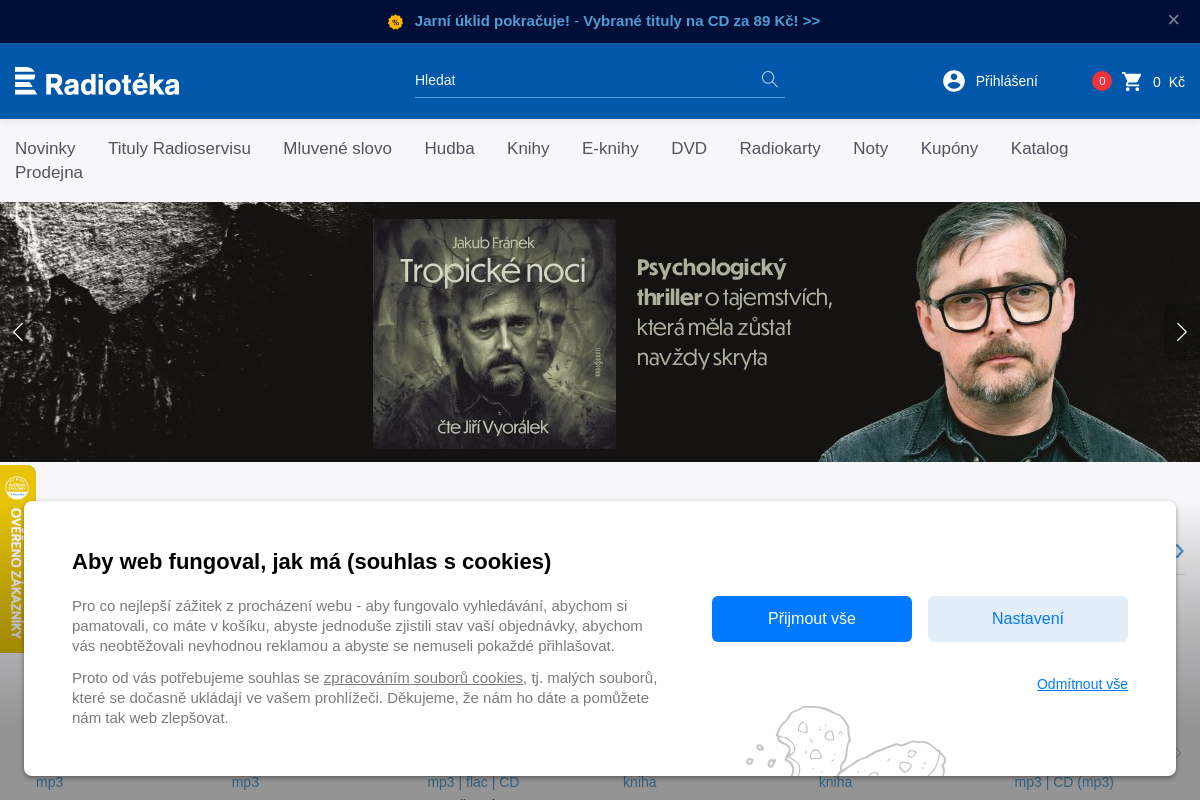
Task: Open the Přihlášení login link
Action: pyautogui.click(x=1007, y=81)
